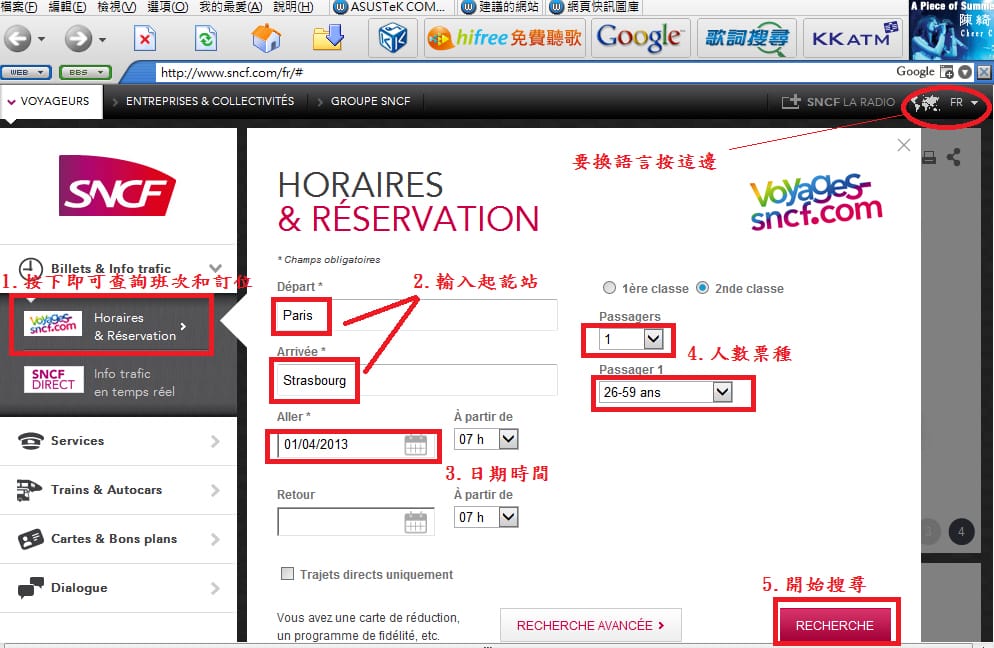Click the download folder icon in toolbar
The height and width of the screenshot is (648, 994).
tap(328, 38)
